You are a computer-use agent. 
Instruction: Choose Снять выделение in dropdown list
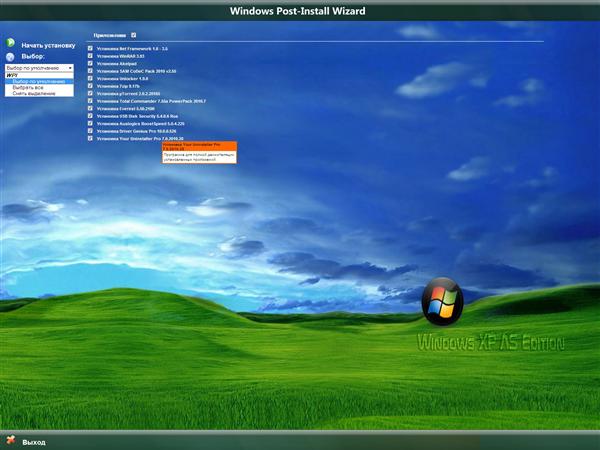39,93
